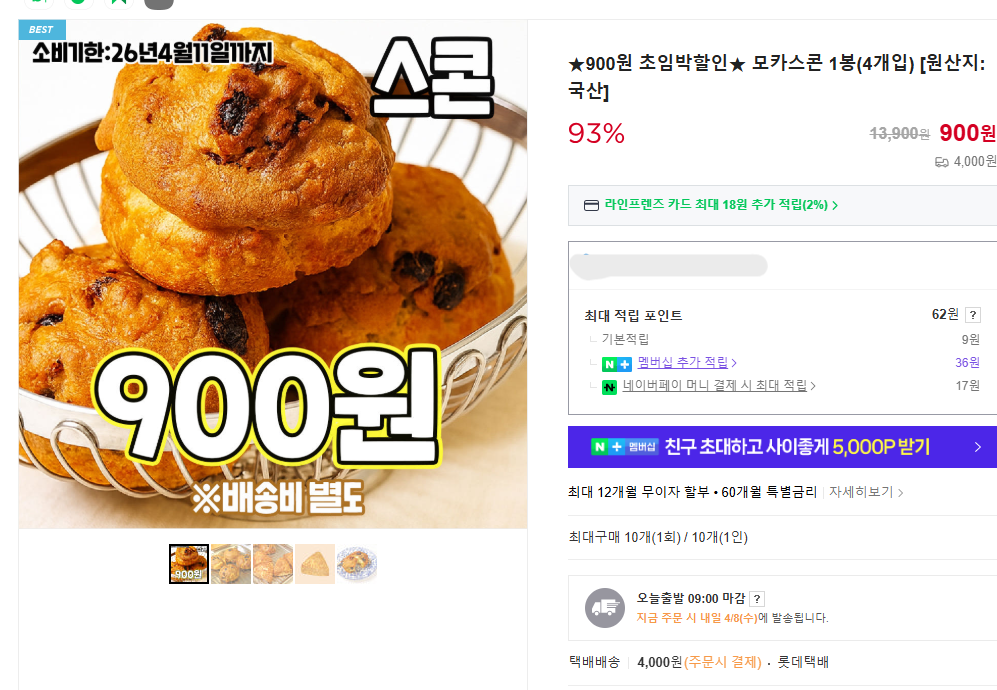Click the question mark next to 오늘출발 09:00 마감
The image size is (997, 690).
coord(757,599)
